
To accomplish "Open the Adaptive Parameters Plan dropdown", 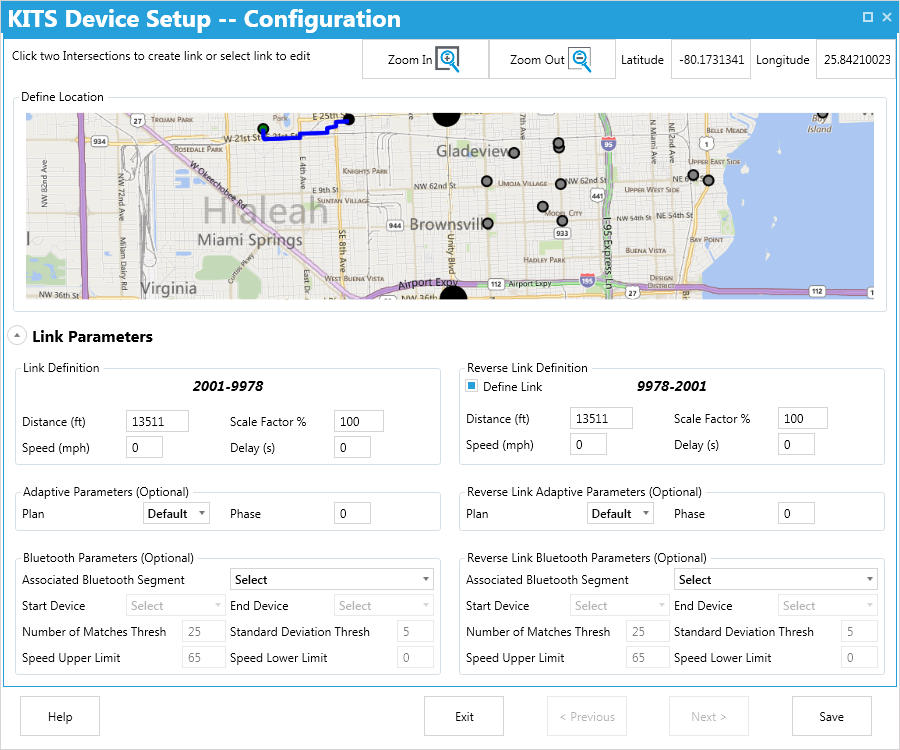I will (176, 513).
